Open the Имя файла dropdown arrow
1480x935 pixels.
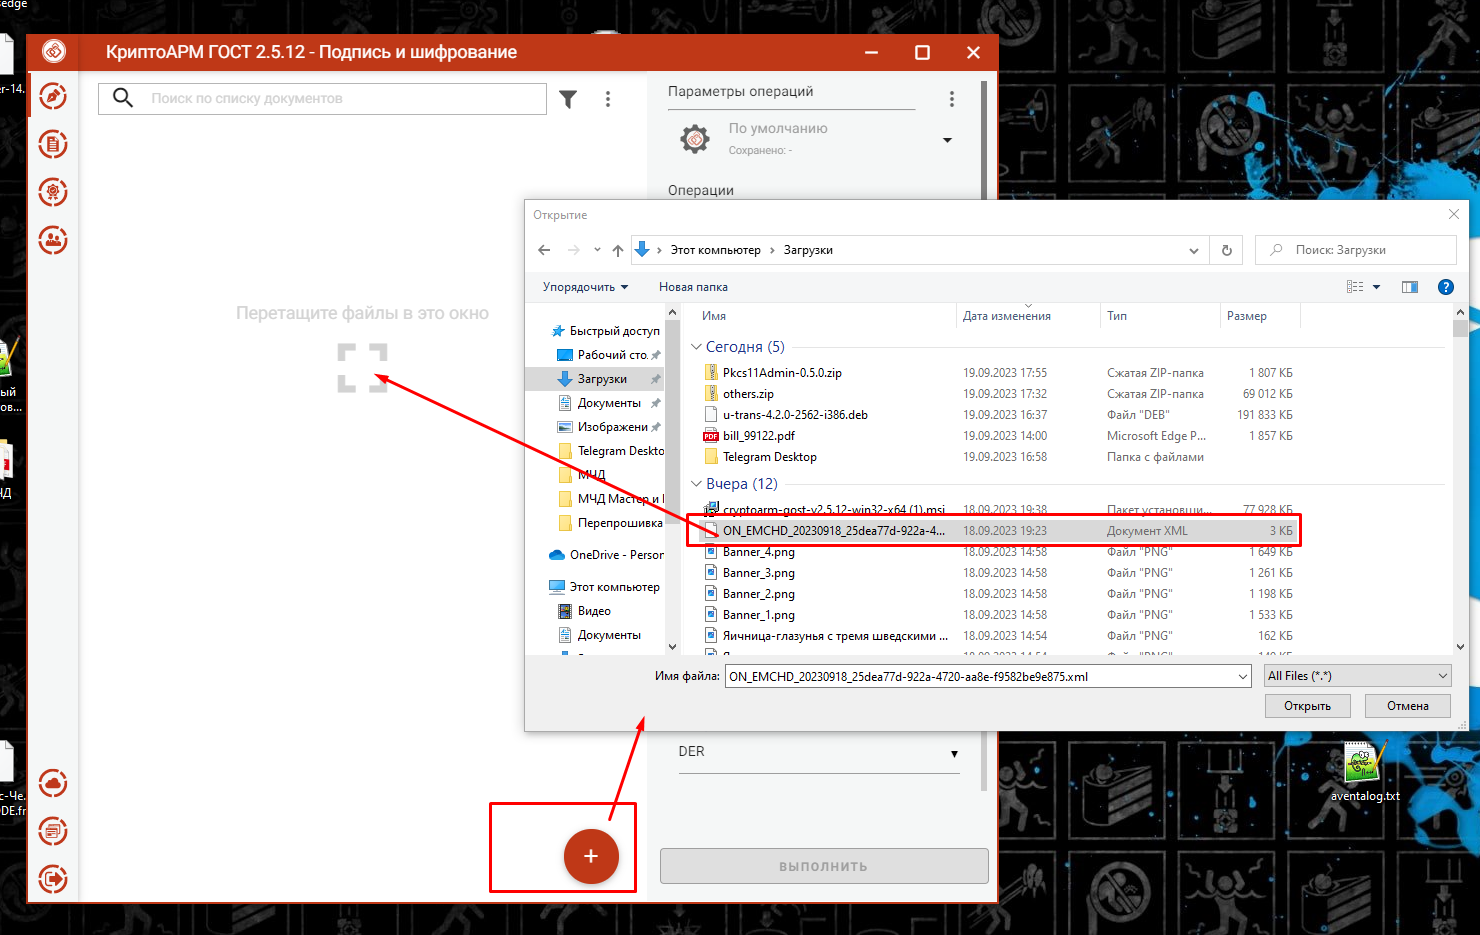[x=1242, y=677]
